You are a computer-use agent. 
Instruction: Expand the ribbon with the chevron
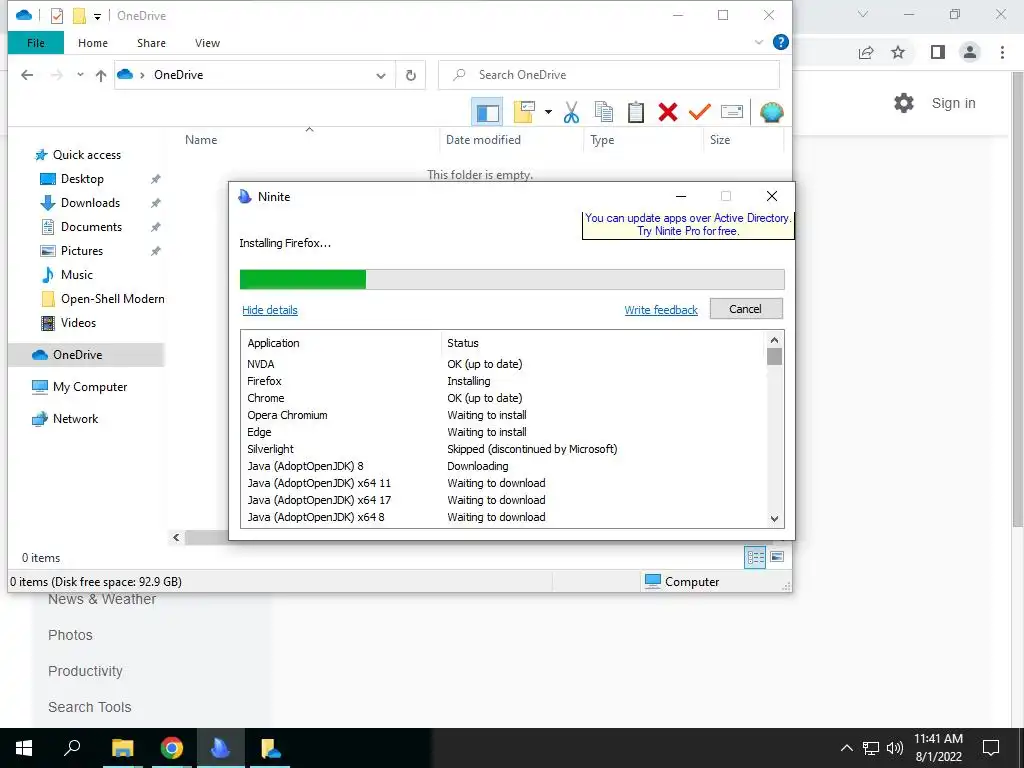[758, 42]
